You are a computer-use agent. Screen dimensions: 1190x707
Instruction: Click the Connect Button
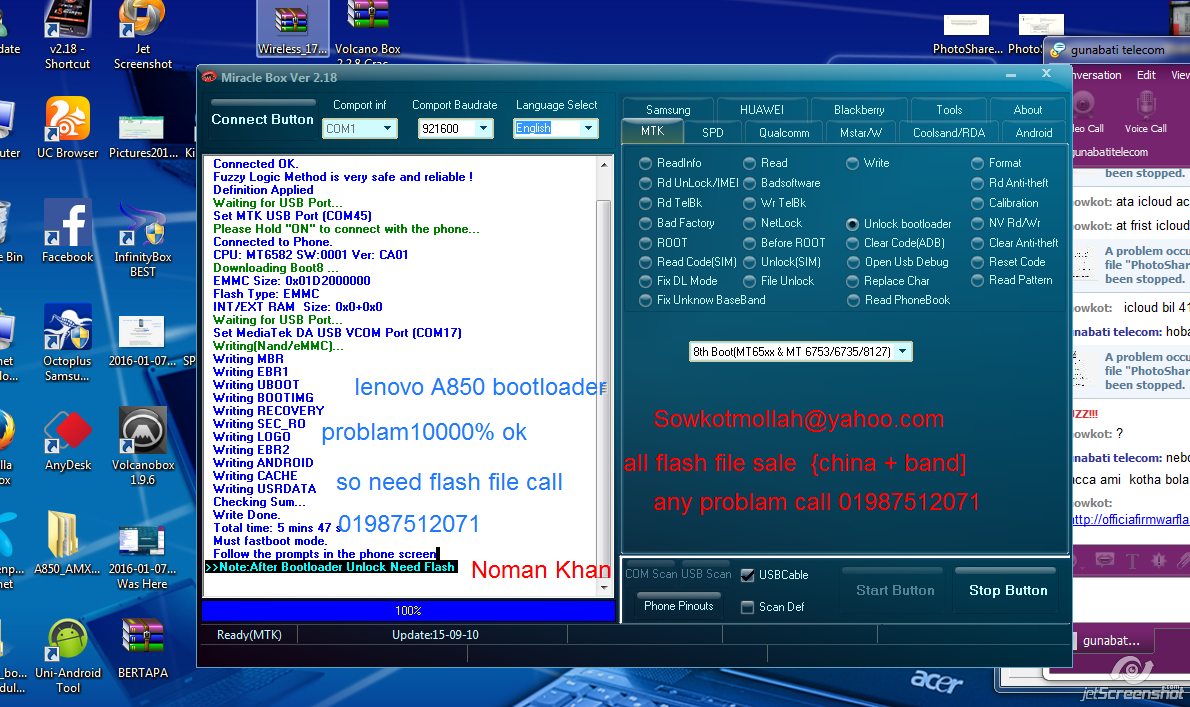(263, 119)
